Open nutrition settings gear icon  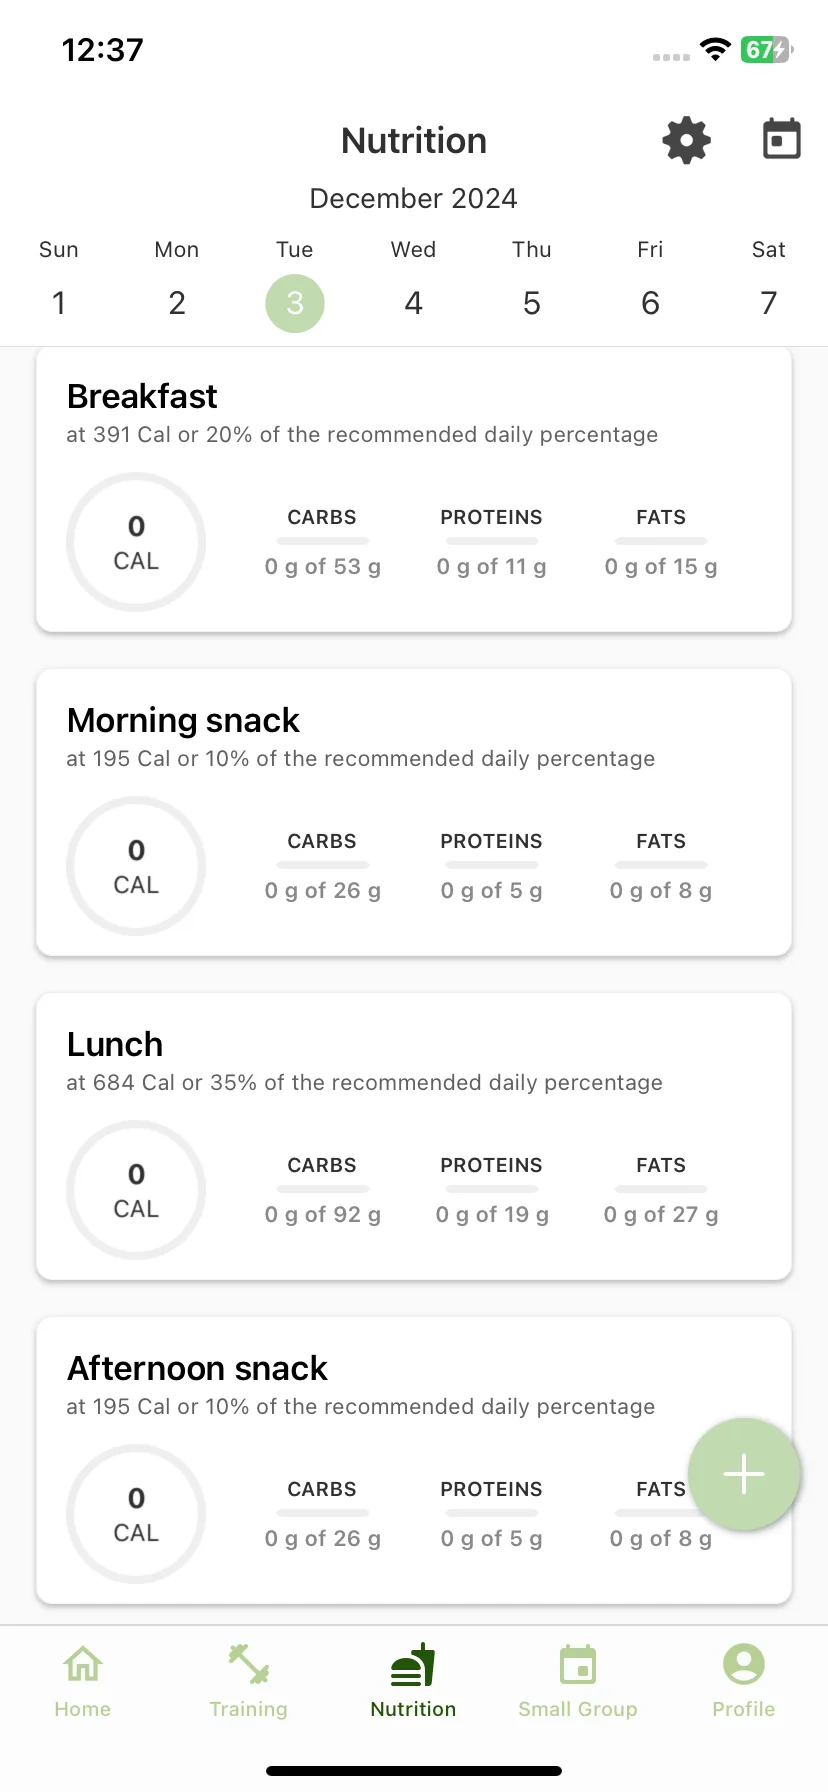click(686, 140)
